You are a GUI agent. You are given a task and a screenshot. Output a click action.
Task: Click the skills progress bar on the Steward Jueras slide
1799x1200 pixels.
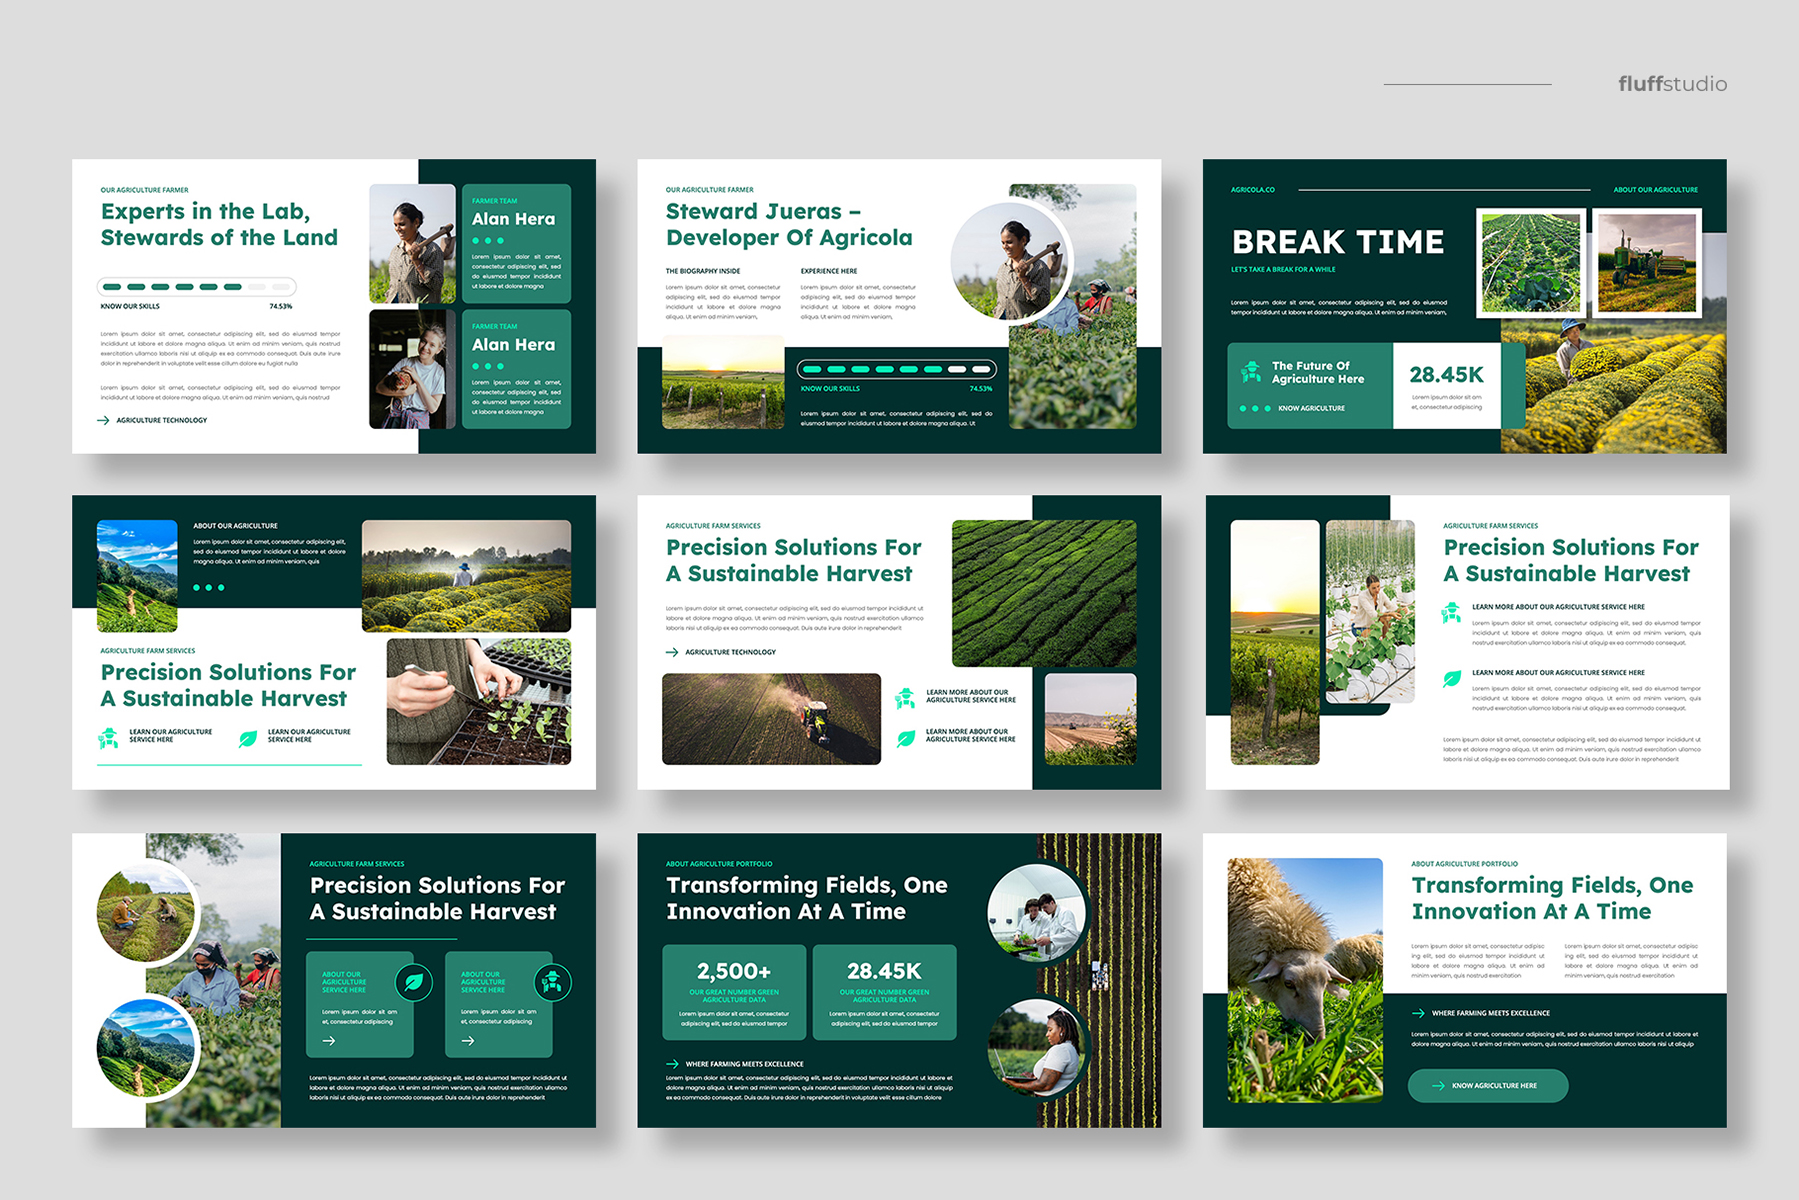897,369
